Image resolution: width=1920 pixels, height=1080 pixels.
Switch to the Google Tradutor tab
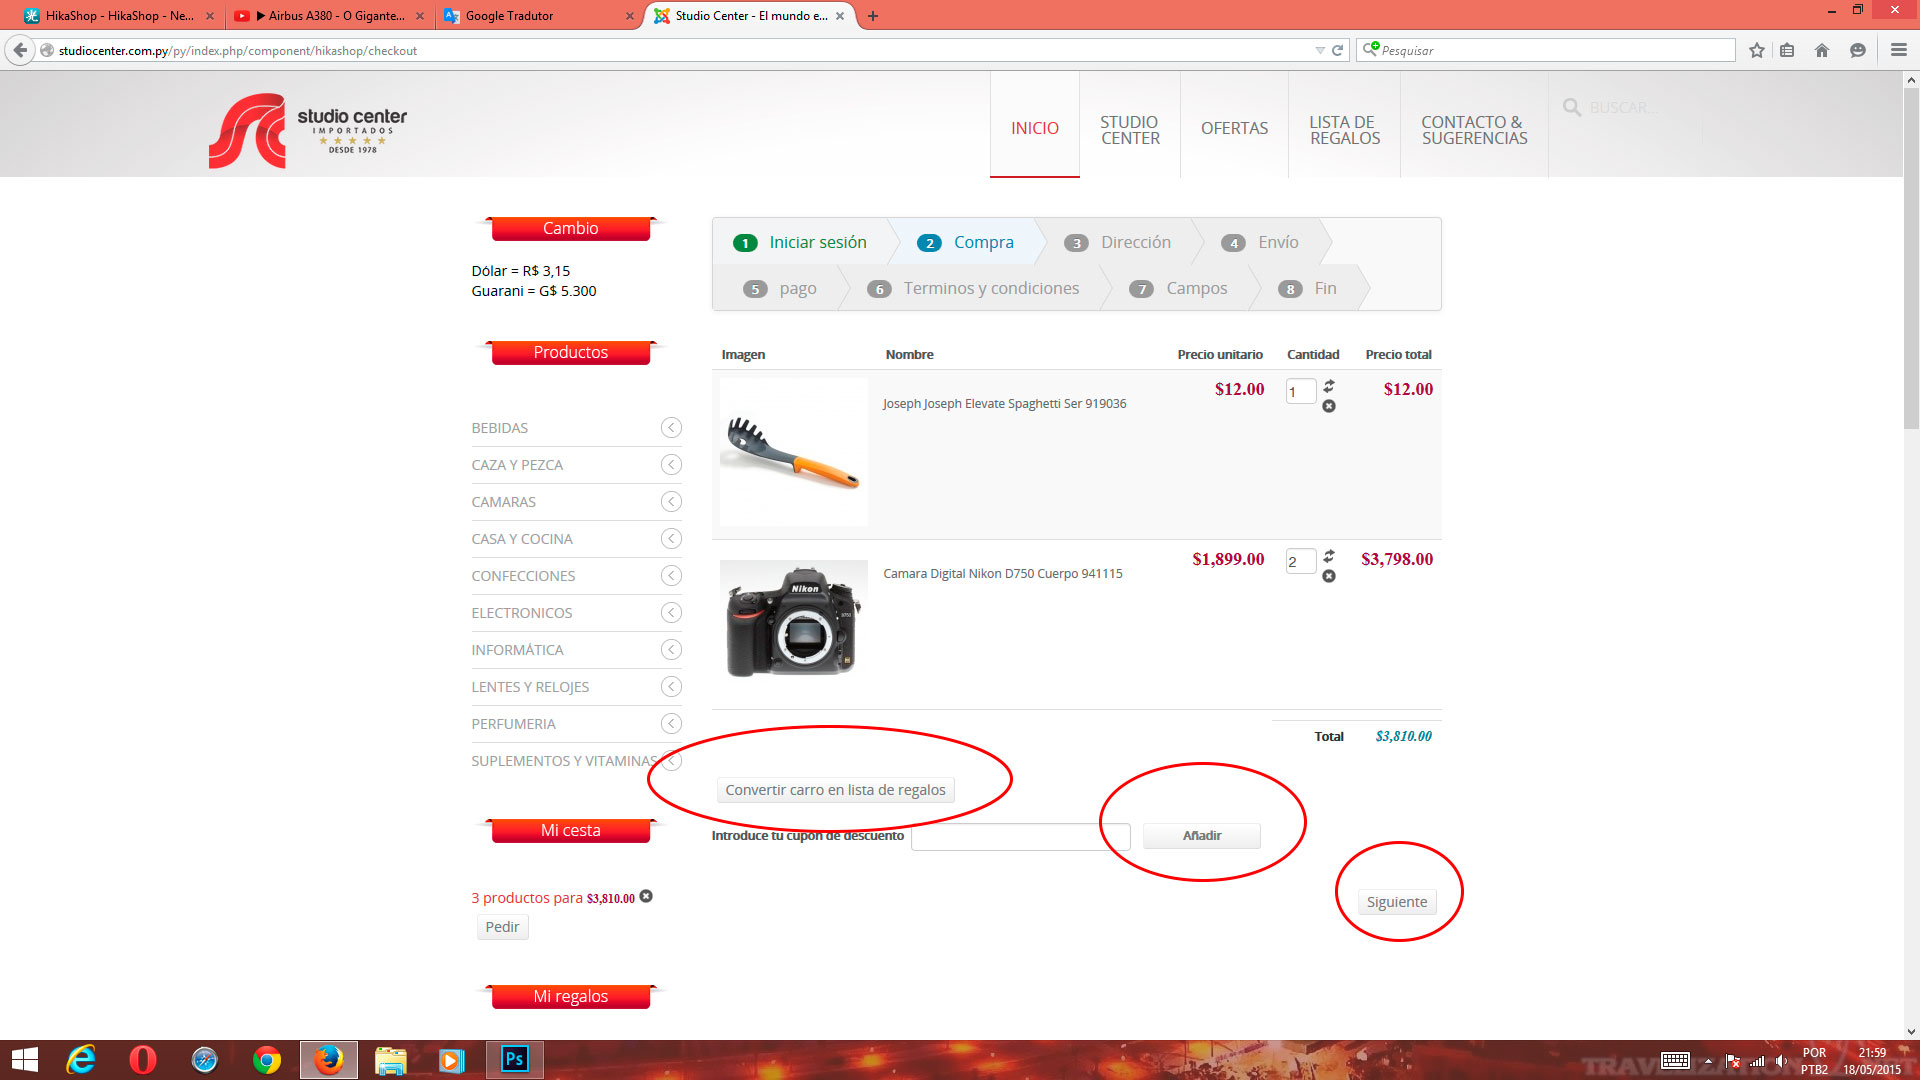click(510, 16)
